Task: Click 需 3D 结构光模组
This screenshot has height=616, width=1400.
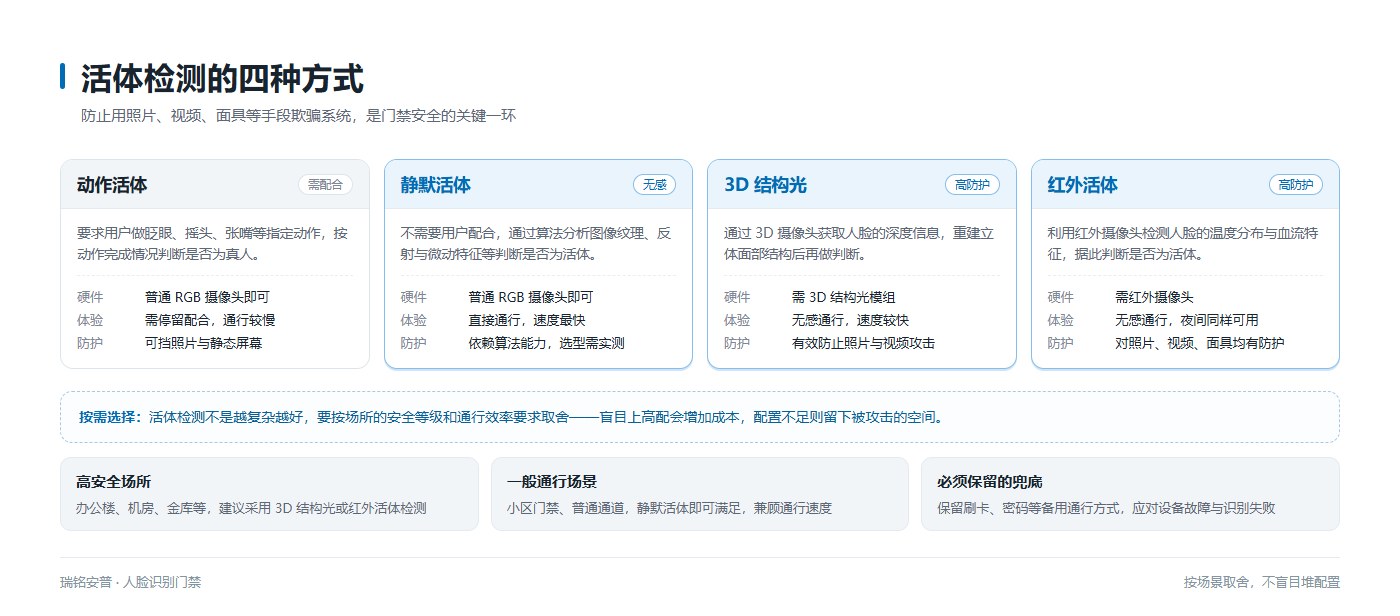Action: point(844,297)
